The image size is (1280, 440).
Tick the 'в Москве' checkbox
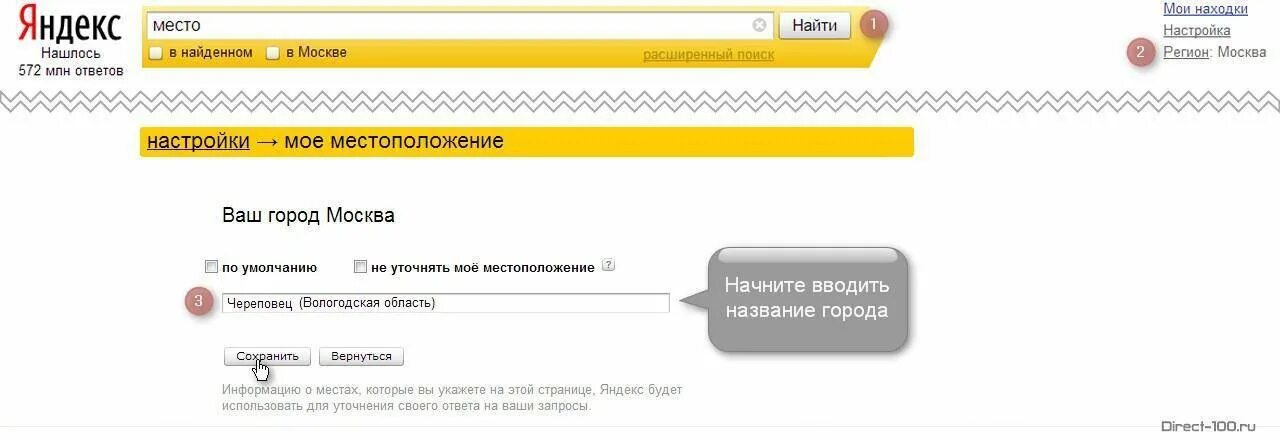click(272, 53)
